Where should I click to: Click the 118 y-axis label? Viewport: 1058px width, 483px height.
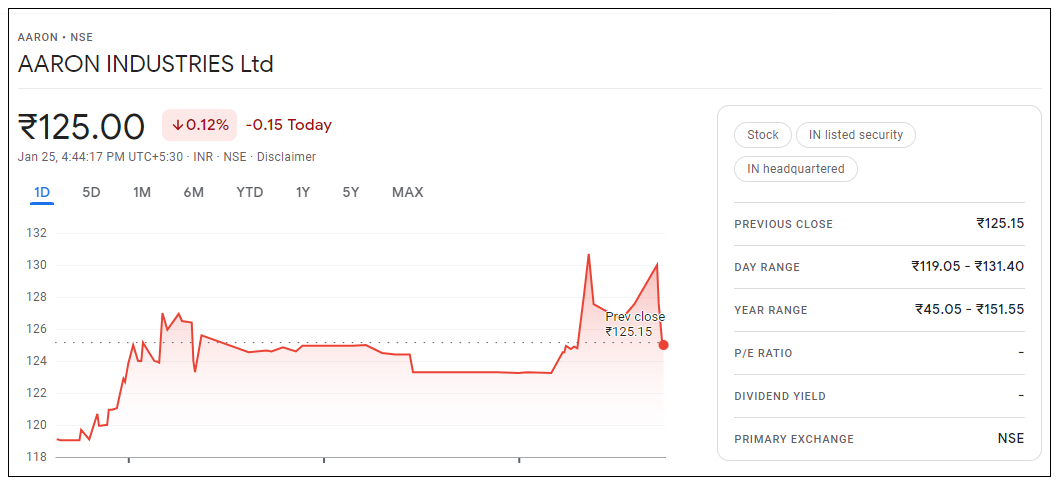point(38,457)
